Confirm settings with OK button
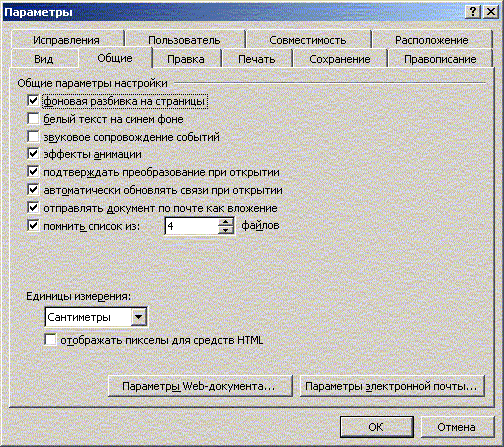This screenshot has height=447, width=504. coord(377,427)
